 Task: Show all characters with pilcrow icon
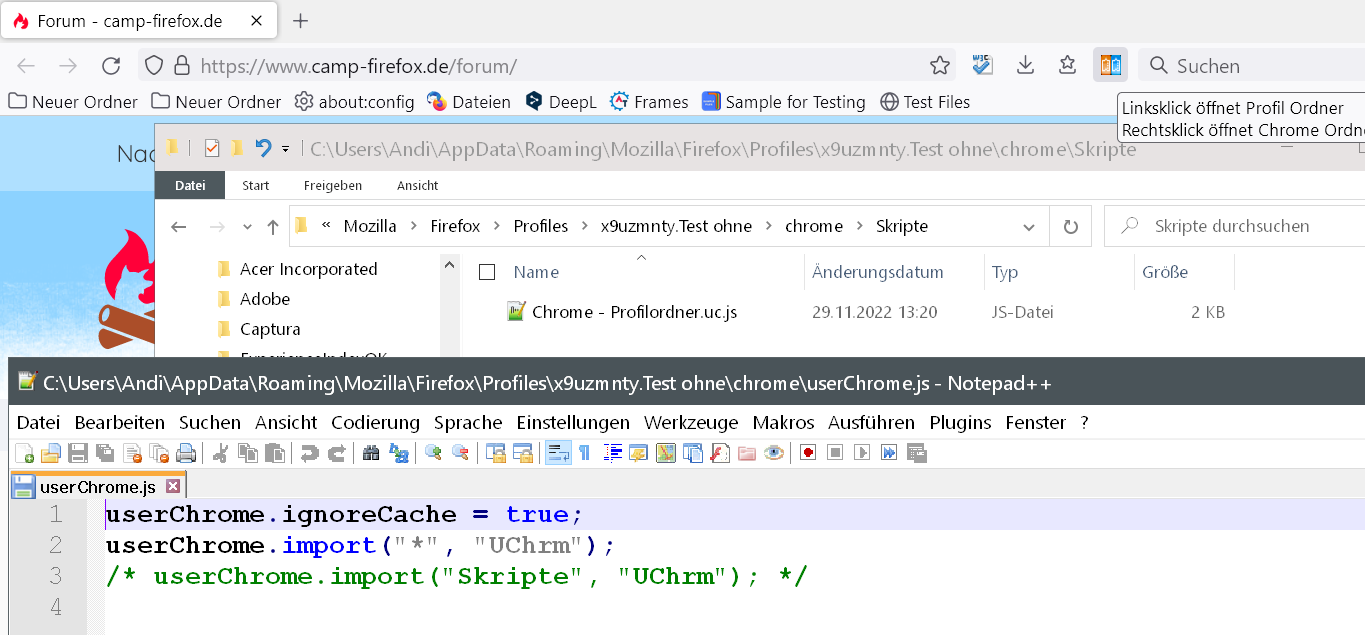tap(584, 453)
